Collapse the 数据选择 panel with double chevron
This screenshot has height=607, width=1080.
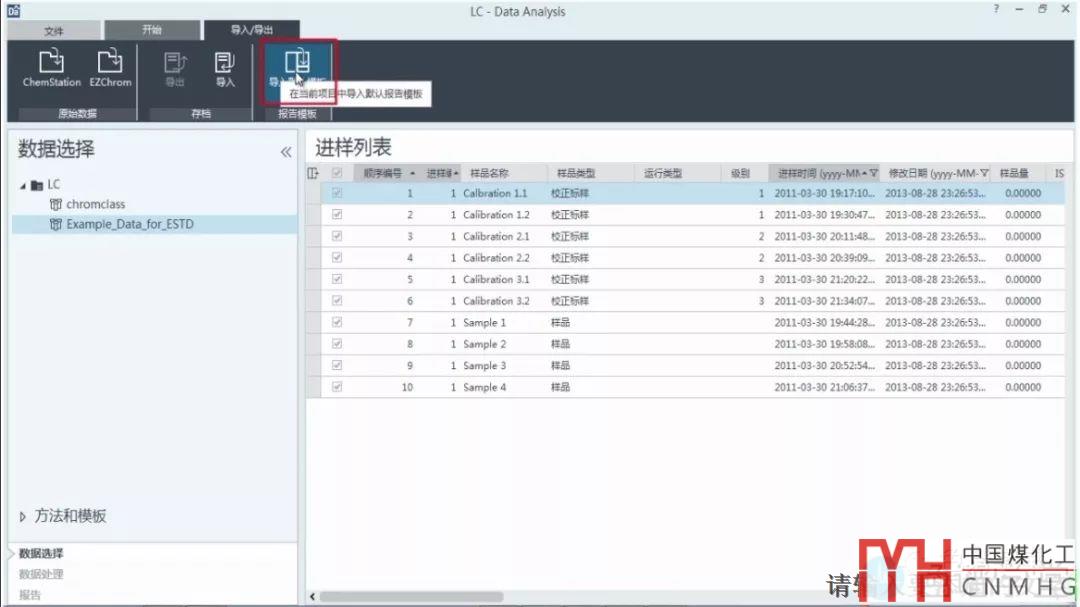coord(286,152)
